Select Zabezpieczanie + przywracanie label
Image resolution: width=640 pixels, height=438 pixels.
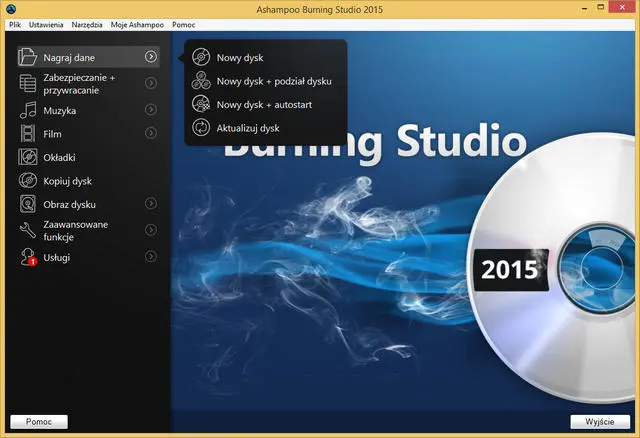79,84
